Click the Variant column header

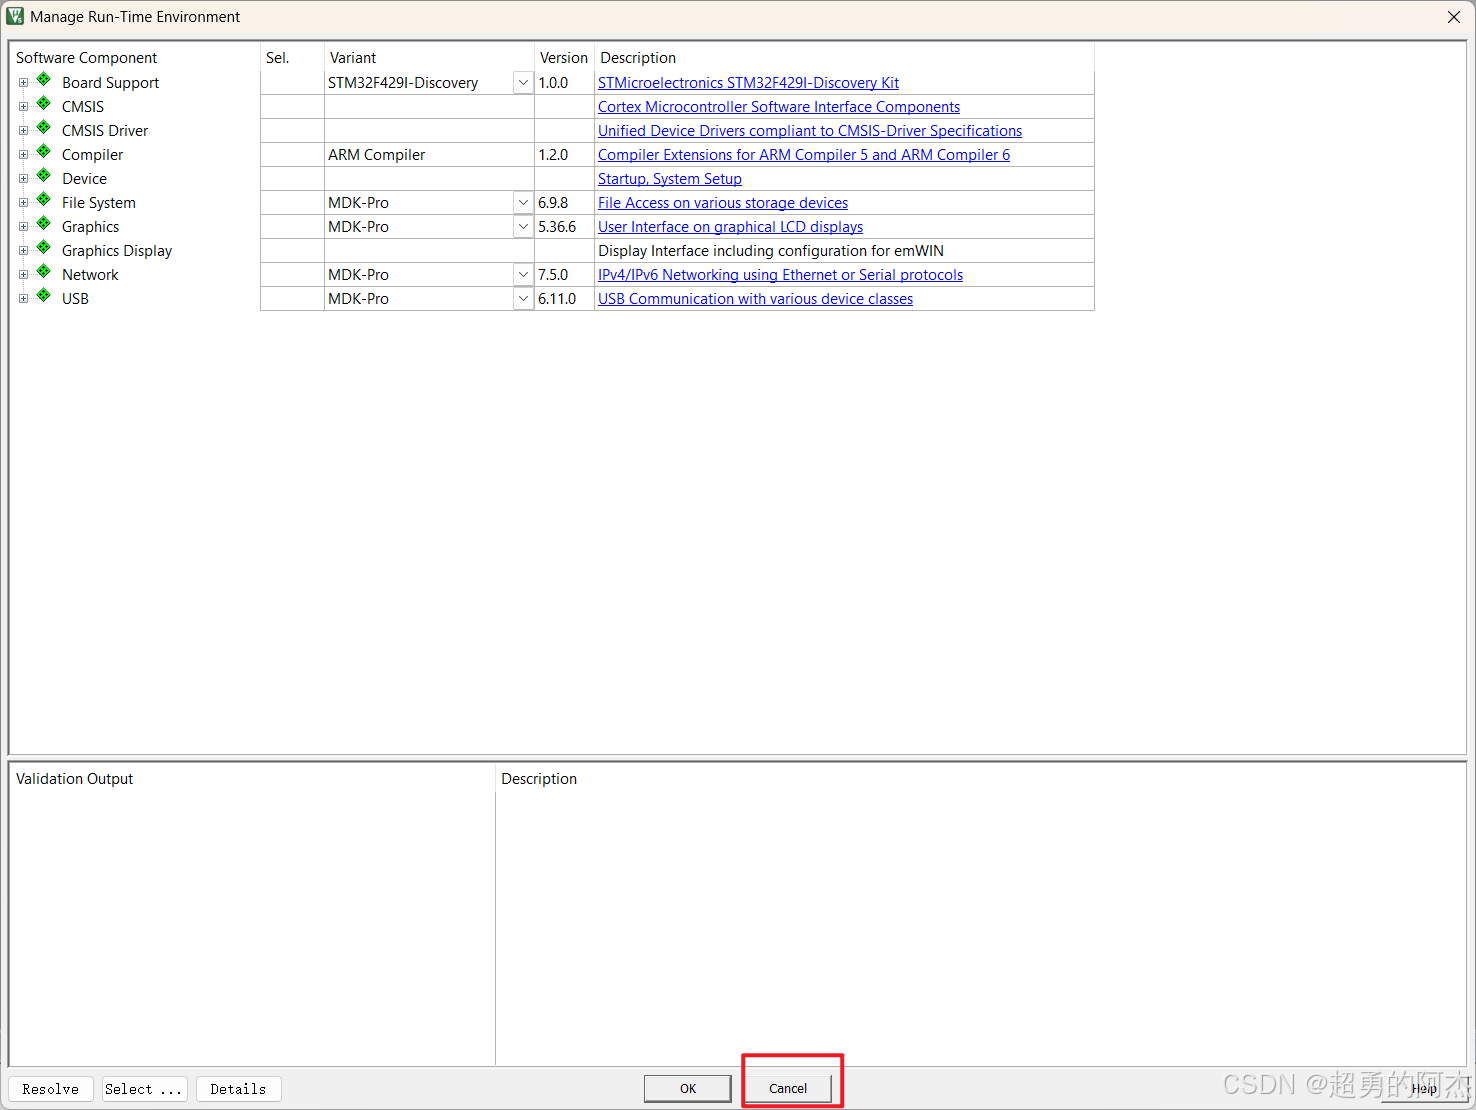click(x=353, y=58)
